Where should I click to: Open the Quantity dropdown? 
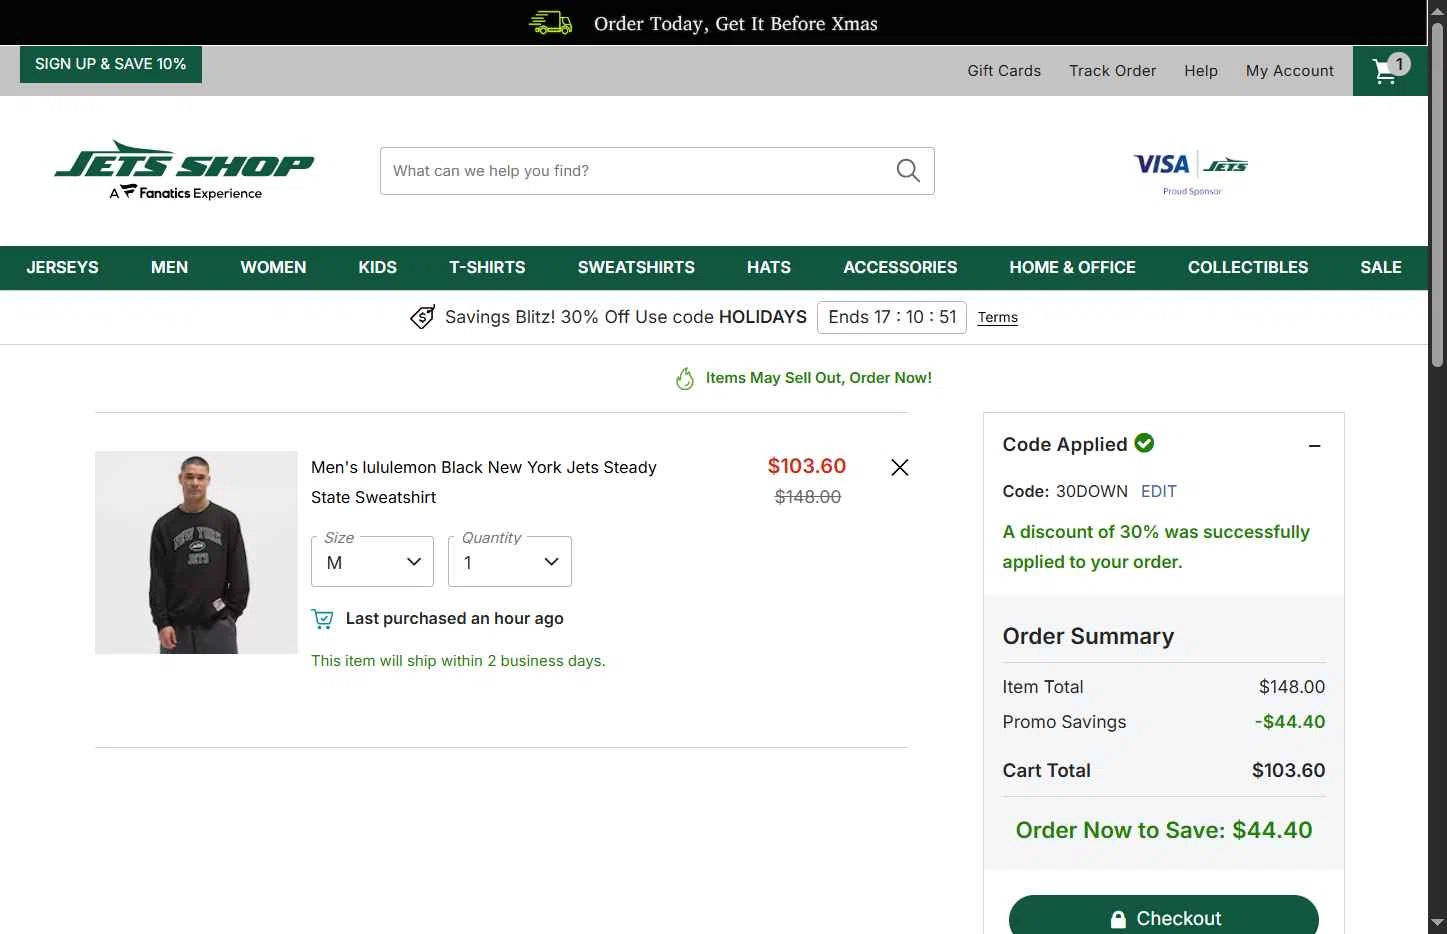[x=510, y=562]
